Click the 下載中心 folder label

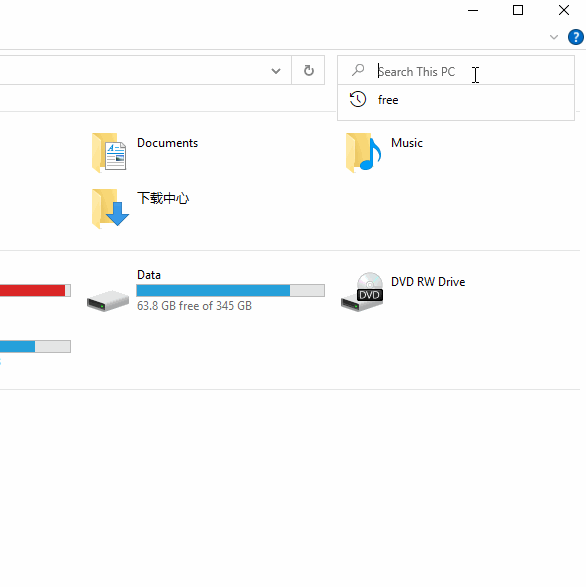163,198
